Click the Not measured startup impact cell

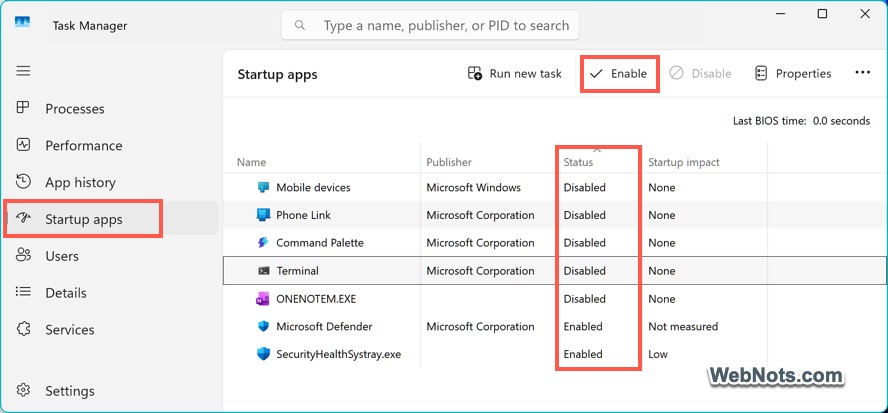coord(683,326)
